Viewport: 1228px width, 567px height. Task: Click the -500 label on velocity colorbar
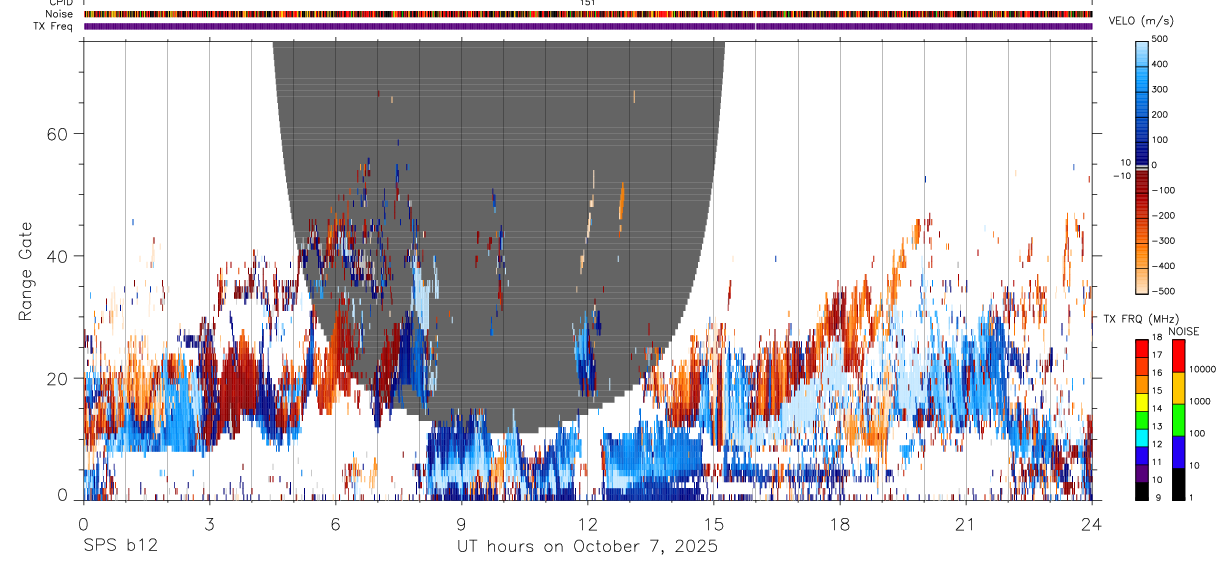1162,290
